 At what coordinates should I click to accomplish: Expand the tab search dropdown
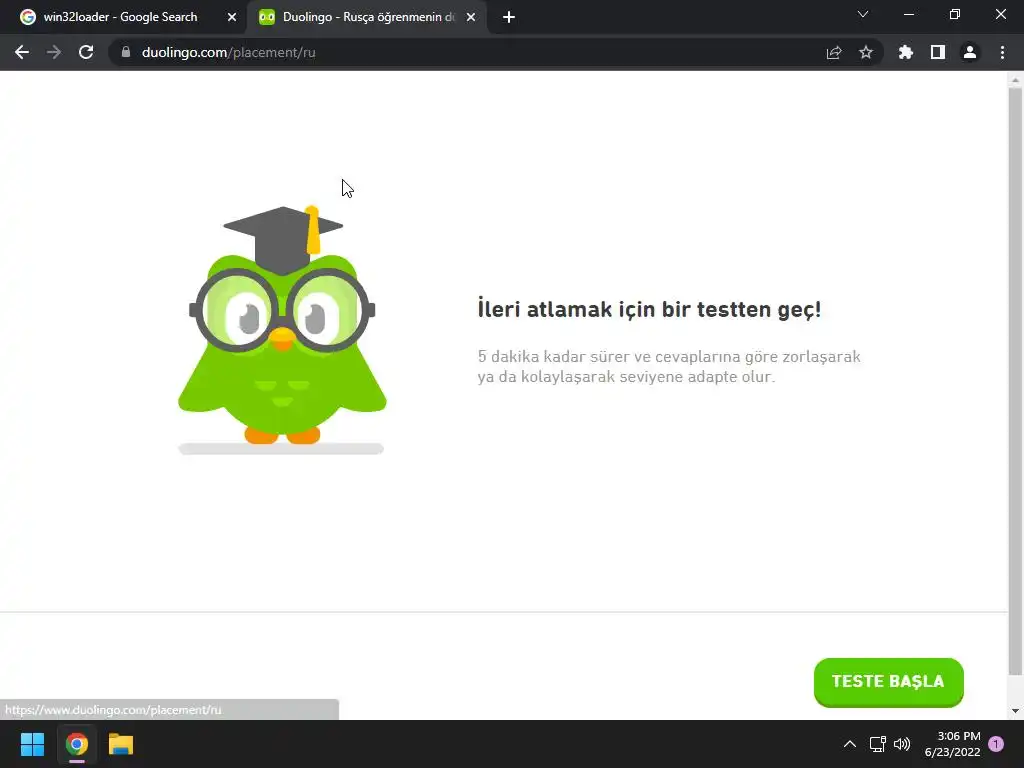coord(863,14)
